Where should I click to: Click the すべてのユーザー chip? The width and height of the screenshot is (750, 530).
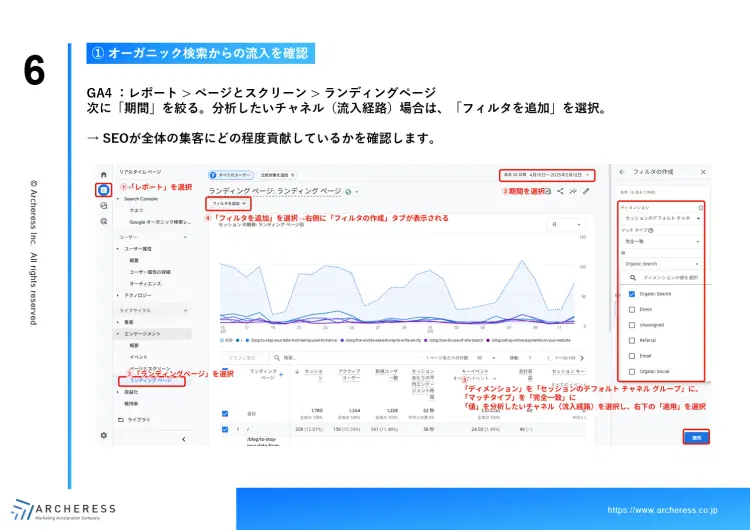pyautogui.click(x=231, y=175)
